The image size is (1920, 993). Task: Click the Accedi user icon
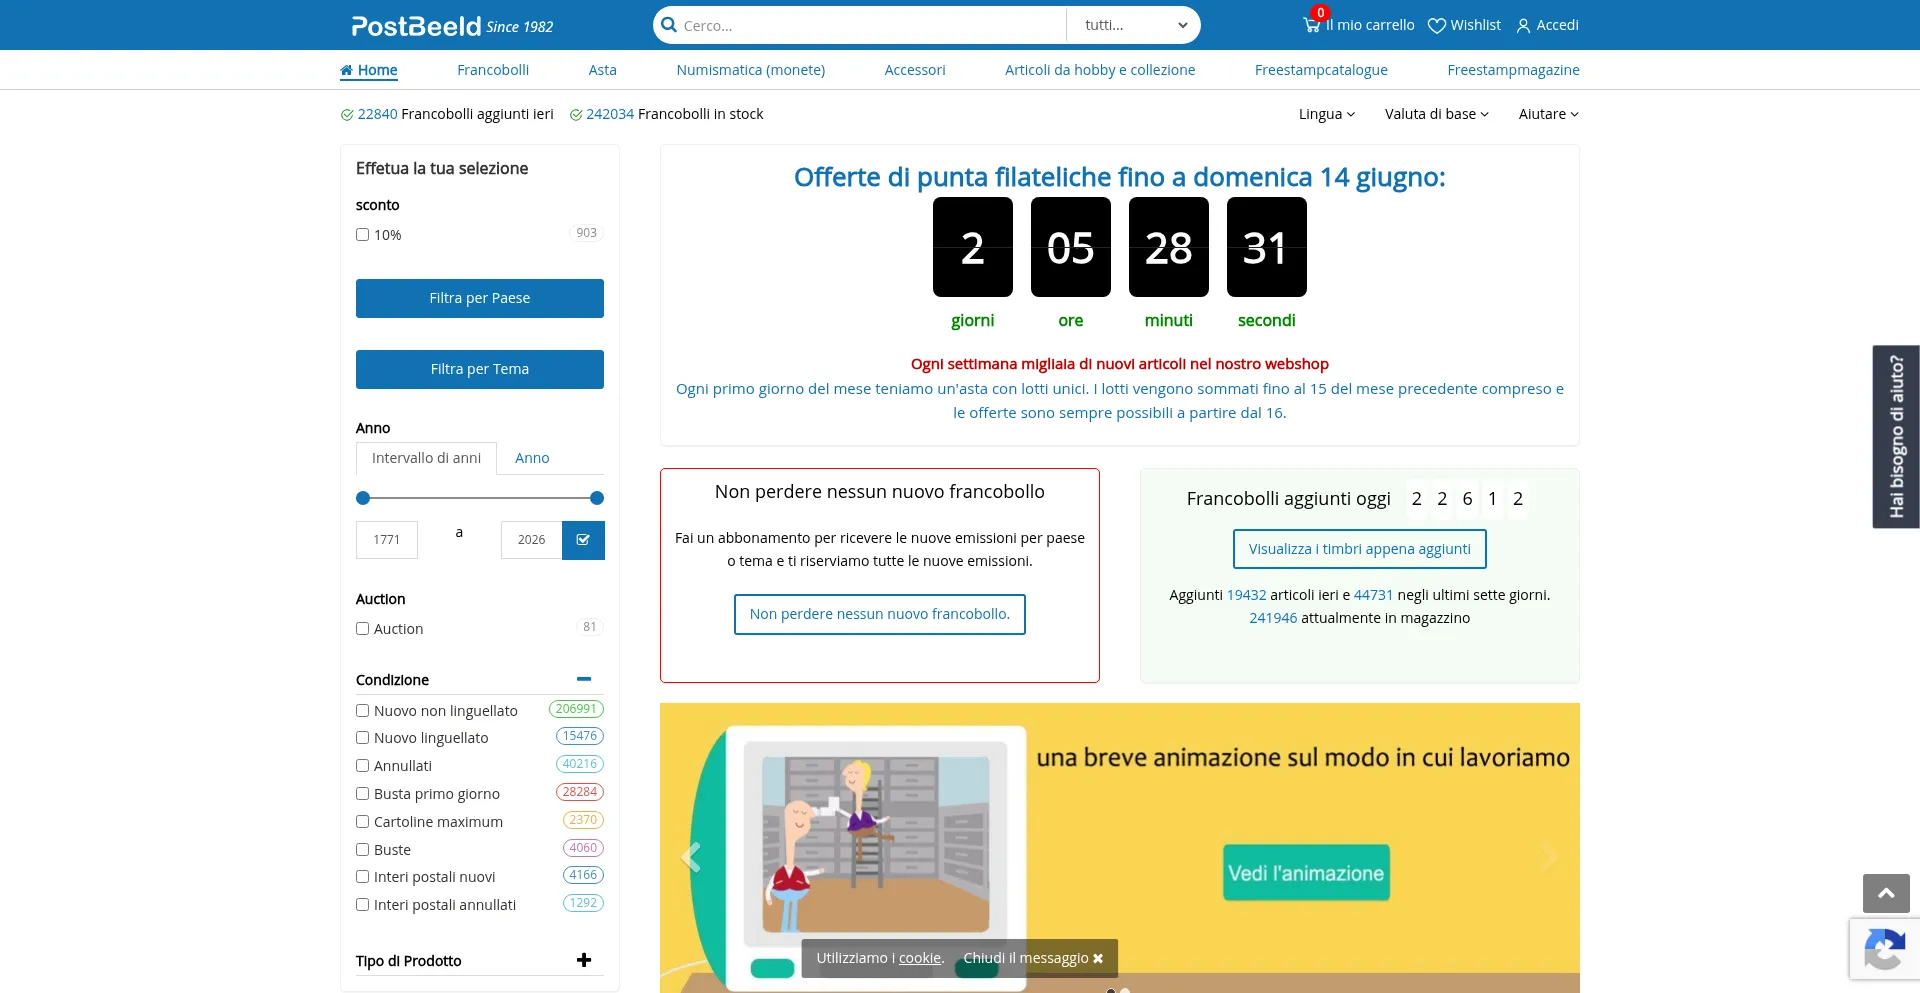click(1523, 26)
